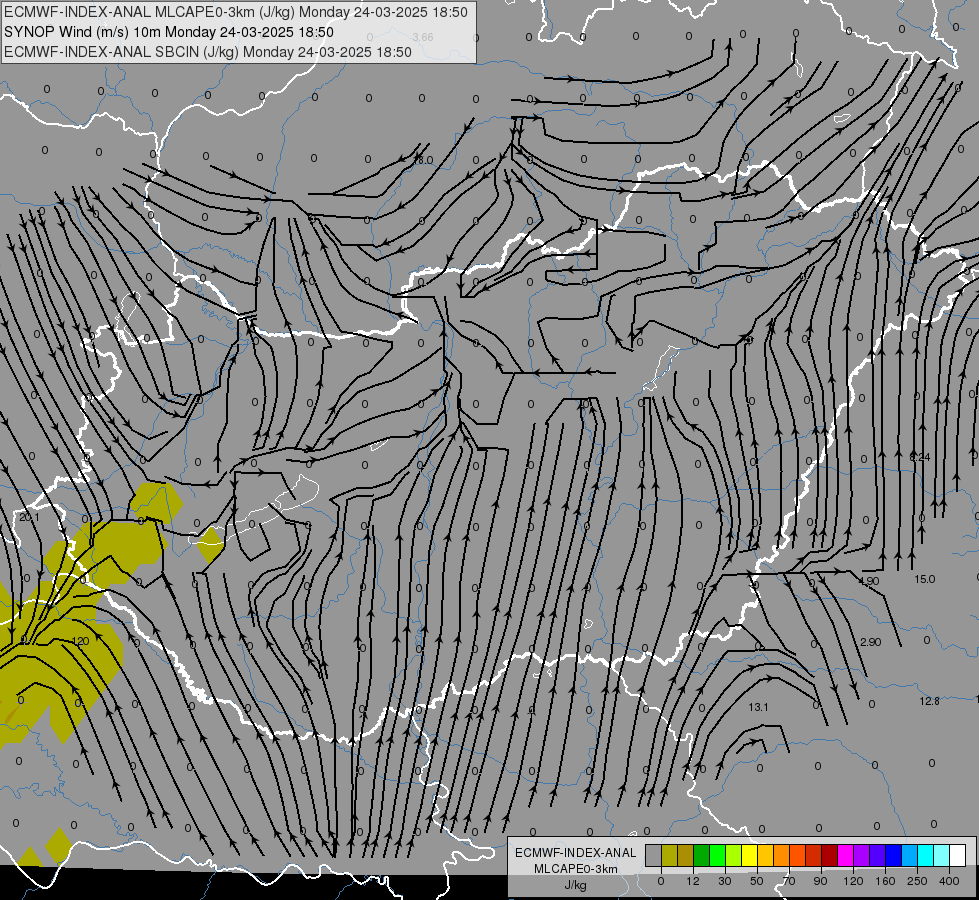This screenshot has width=979, height=900.
Task: Click the magenta legend swatch
Action: pyautogui.click(x=845, y=856)
